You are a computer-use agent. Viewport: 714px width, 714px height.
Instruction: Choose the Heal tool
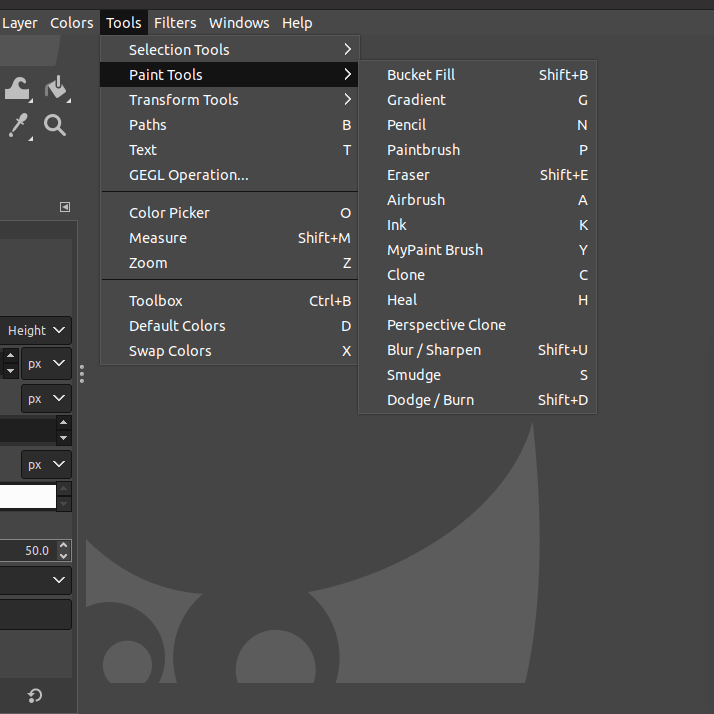point(478,300)
